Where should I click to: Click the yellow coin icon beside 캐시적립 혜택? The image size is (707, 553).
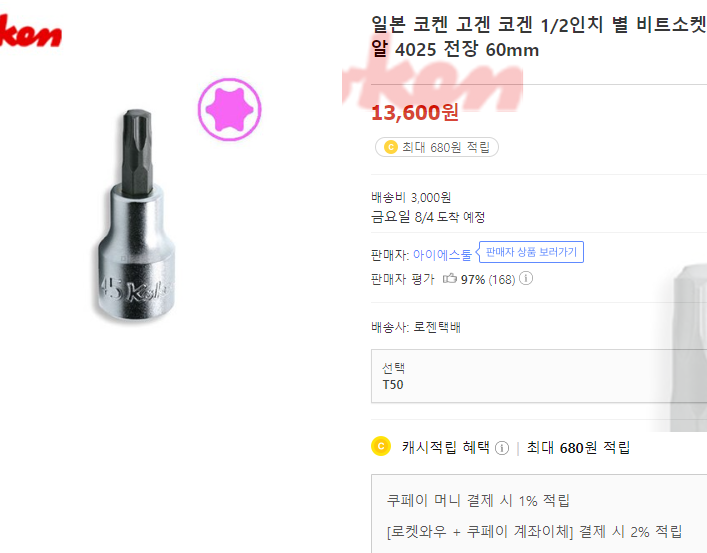pyautogui.click(x=380, y=446)
